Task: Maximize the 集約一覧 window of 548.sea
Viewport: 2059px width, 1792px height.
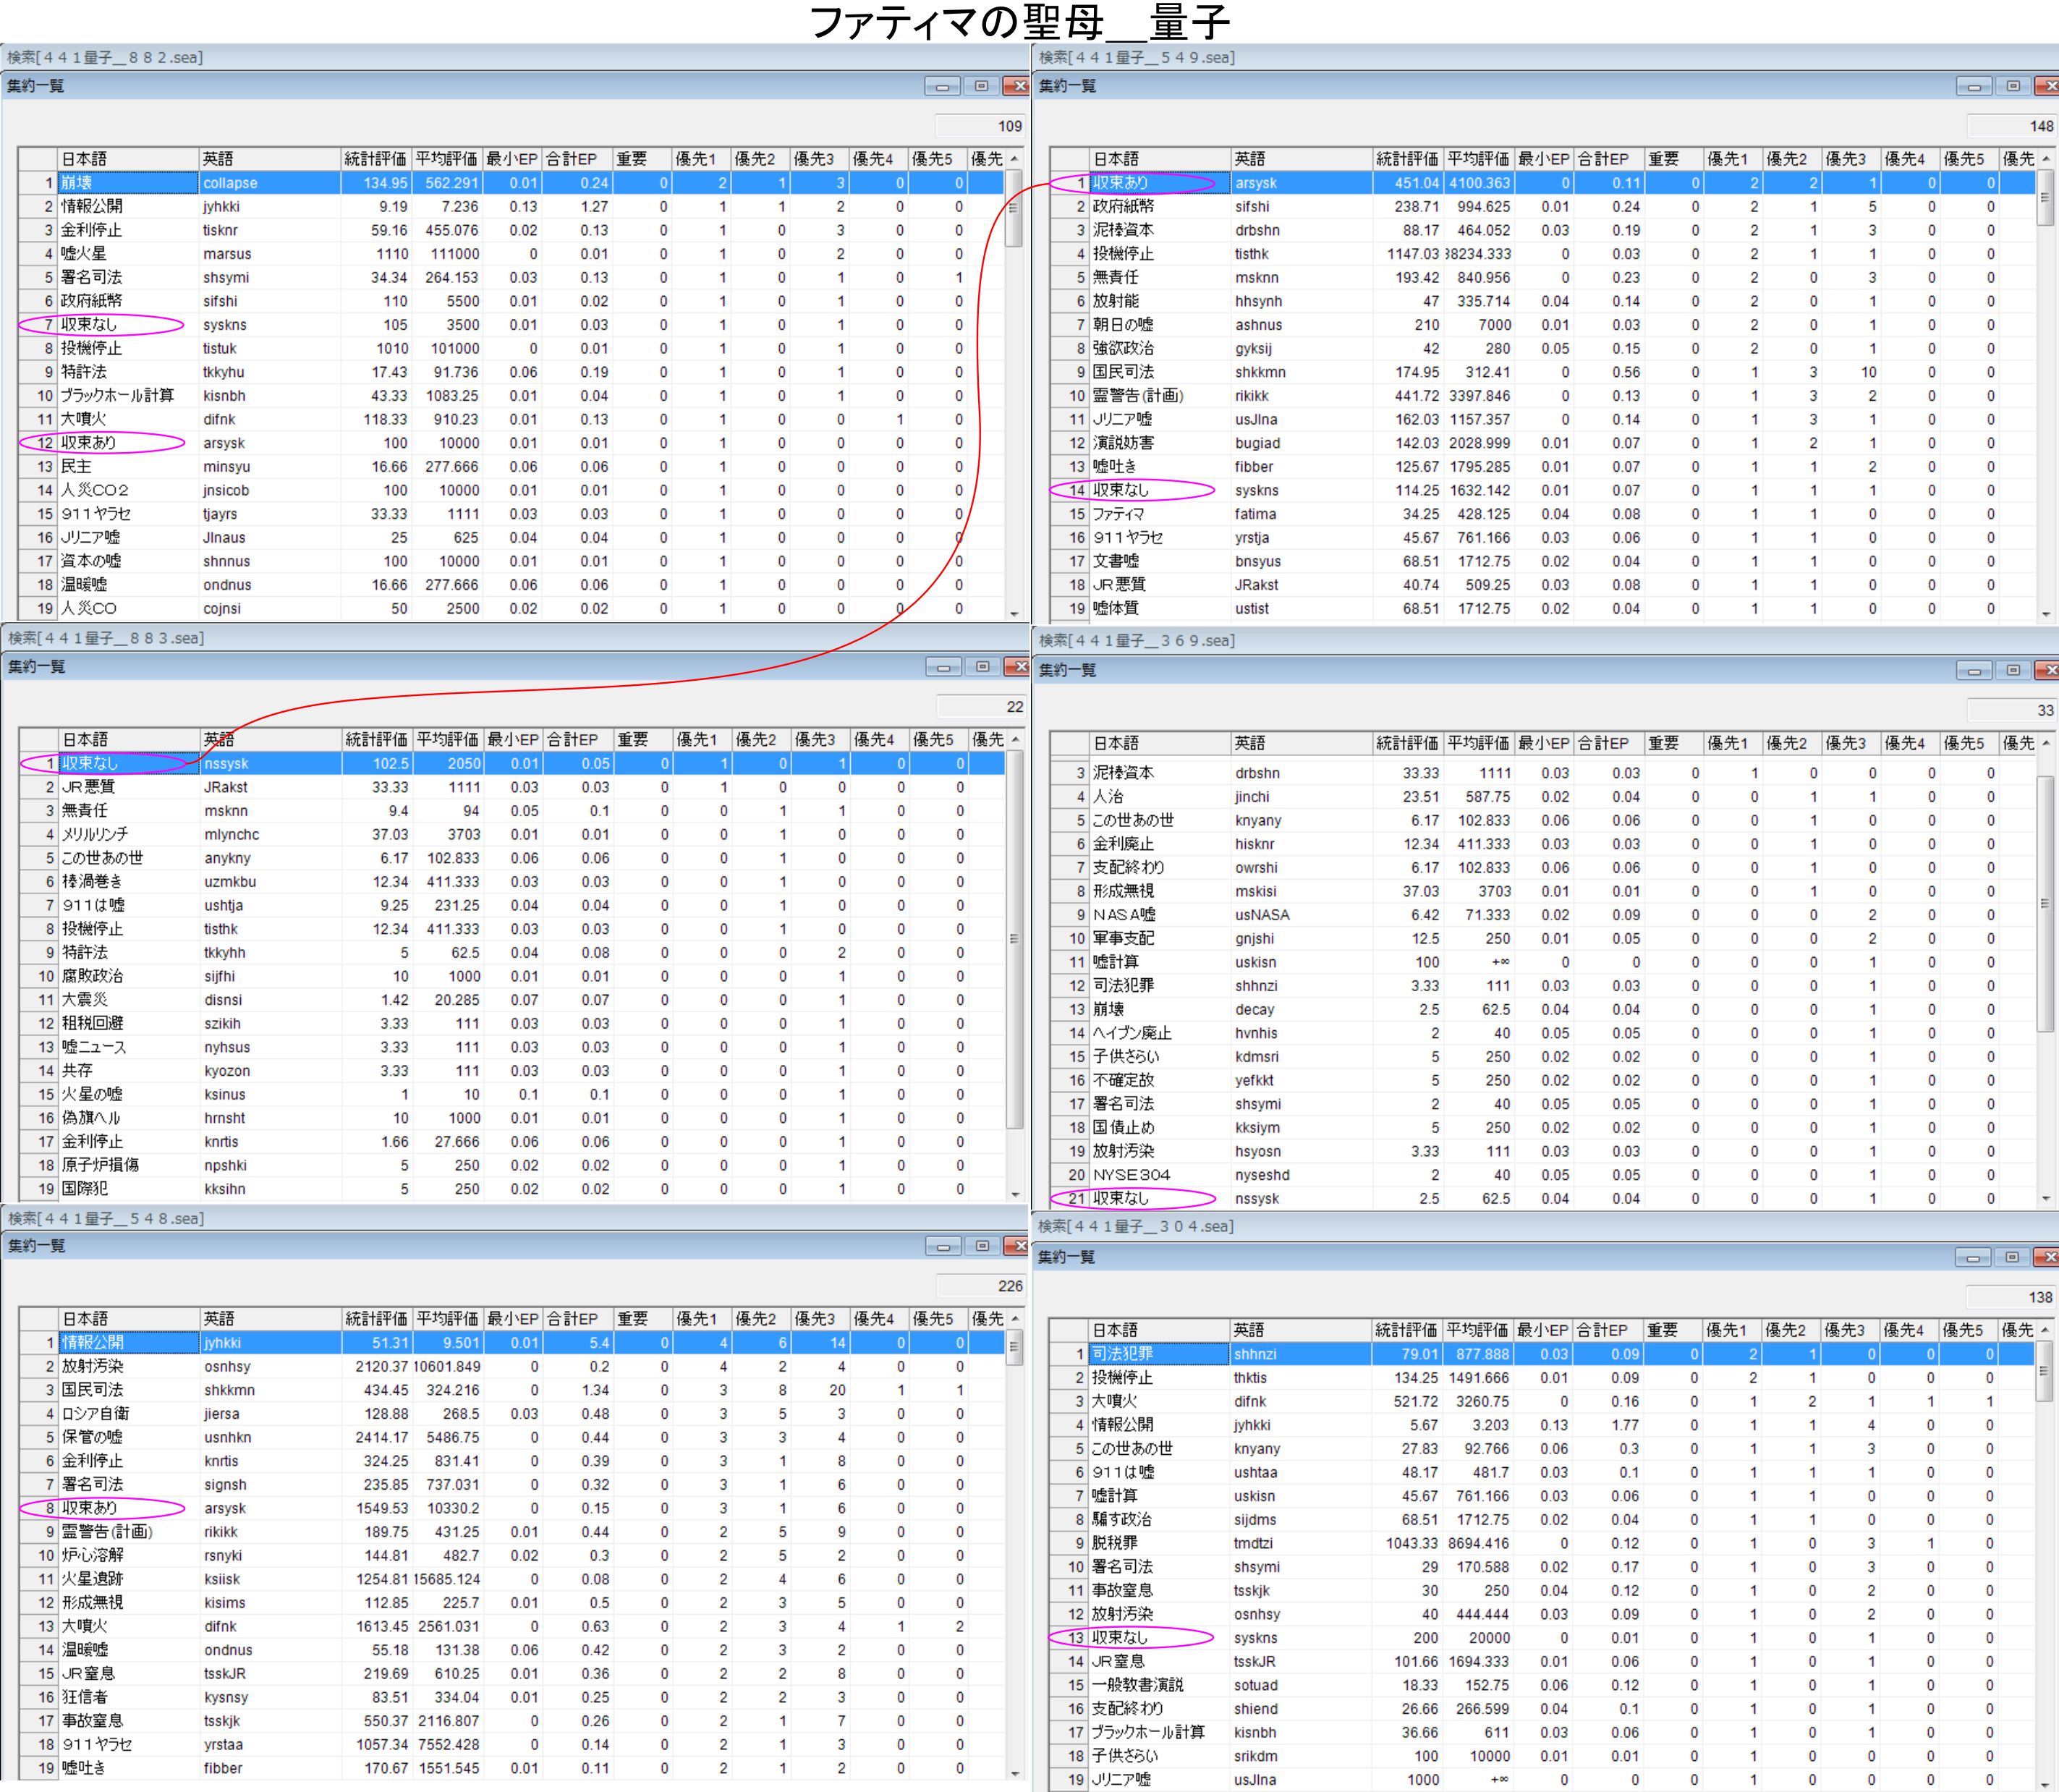Action: pos(981,1246)
